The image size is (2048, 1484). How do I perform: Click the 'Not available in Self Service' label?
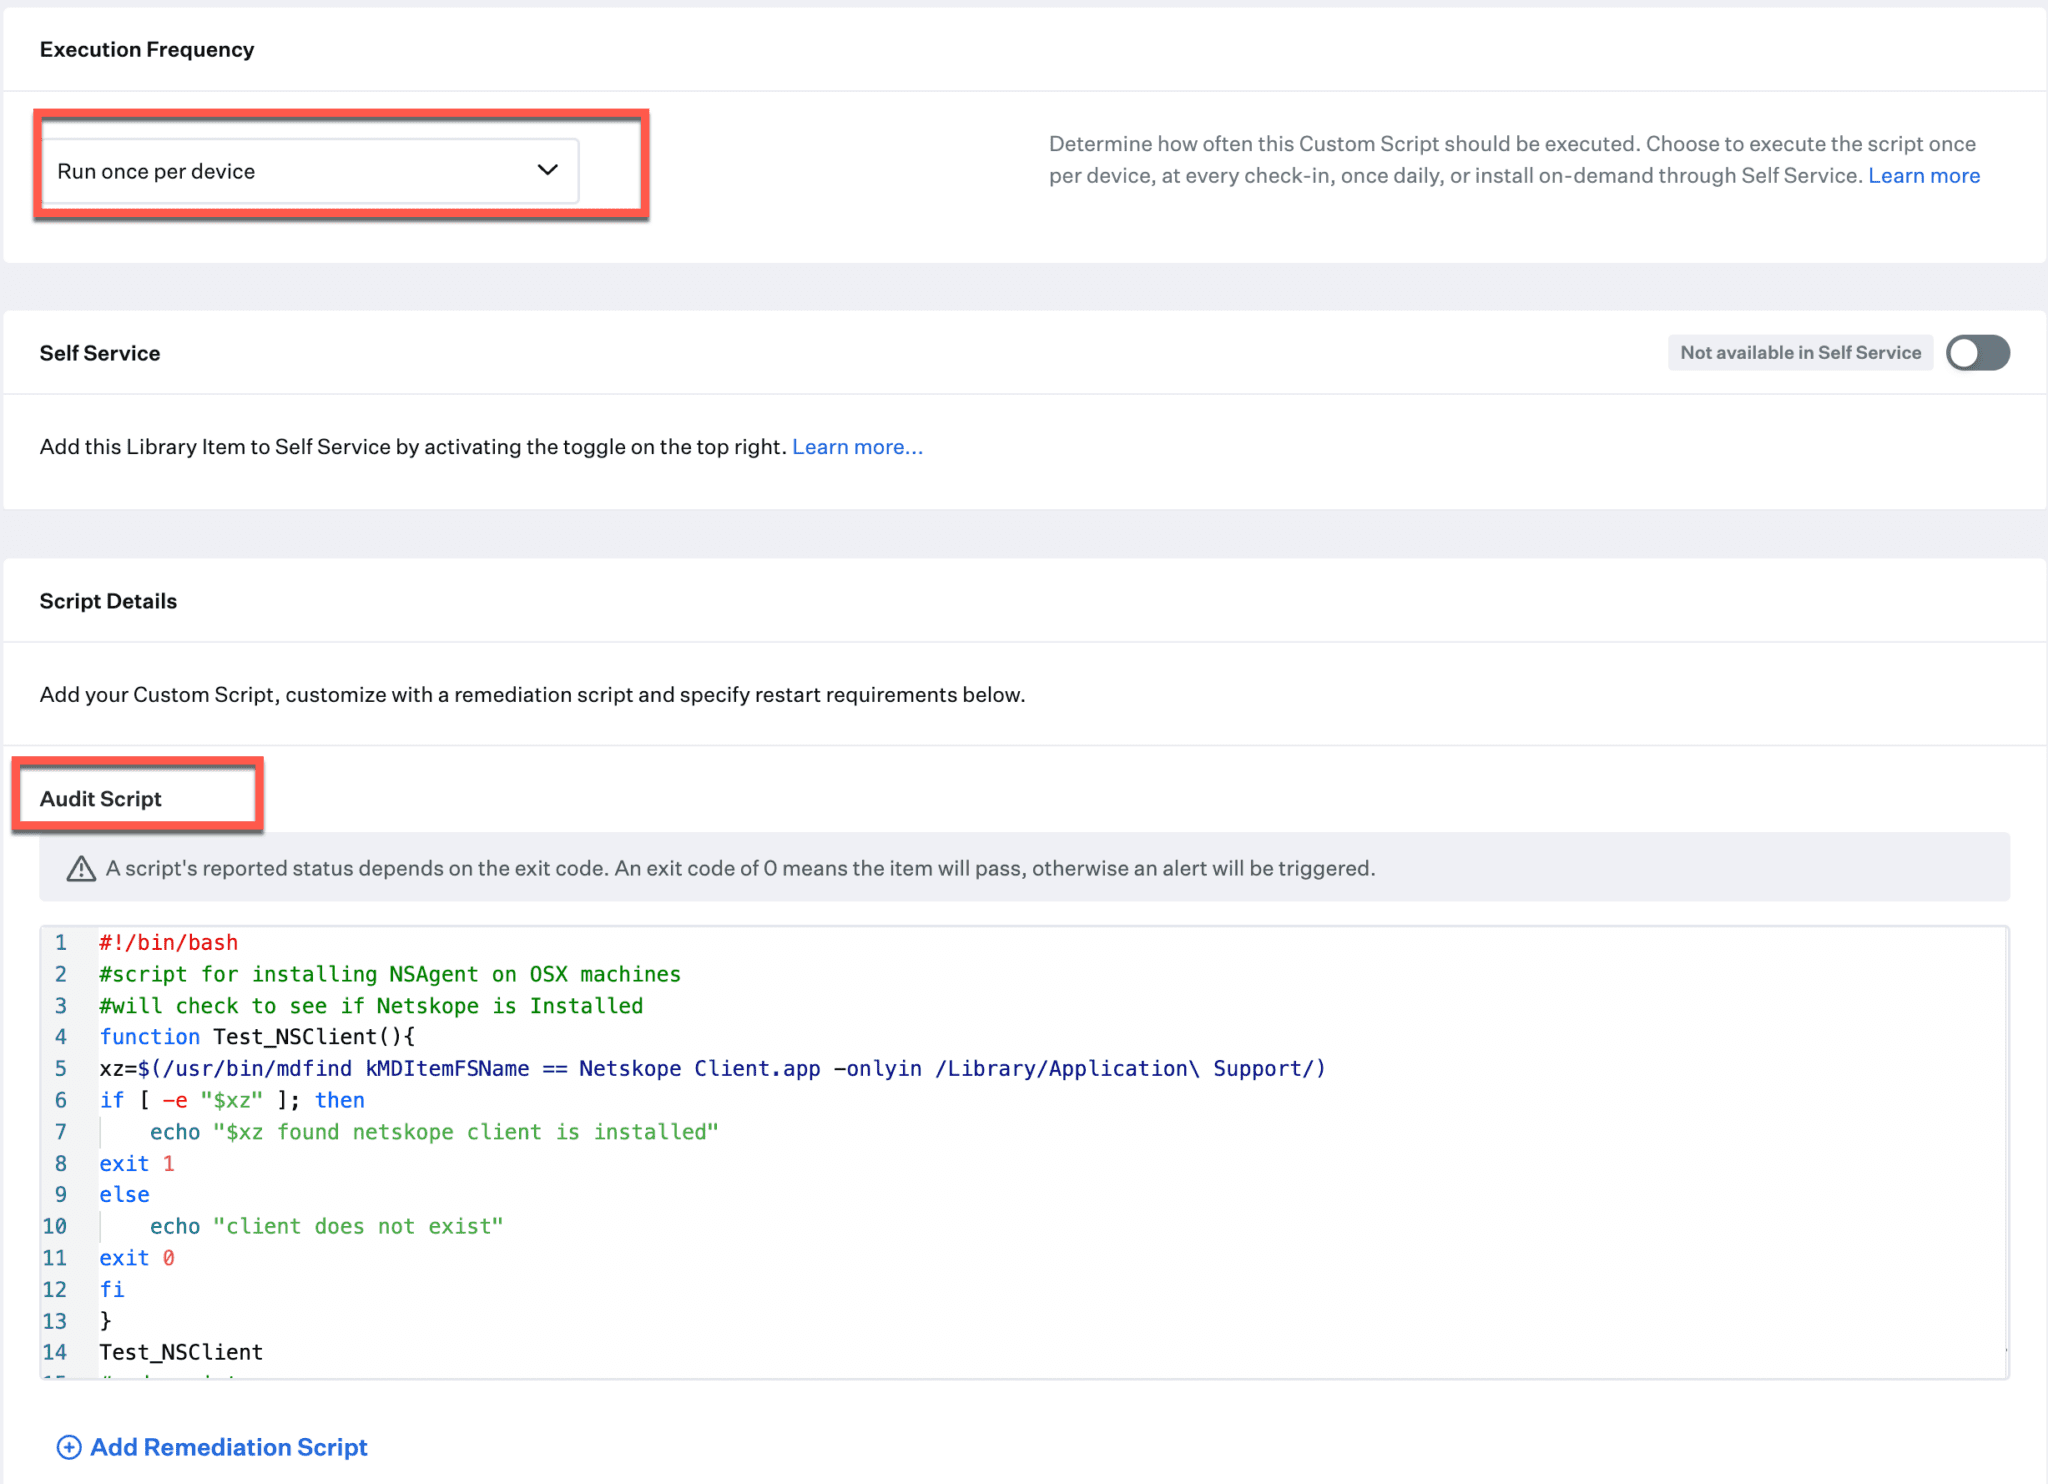(x=1800, y=352)
